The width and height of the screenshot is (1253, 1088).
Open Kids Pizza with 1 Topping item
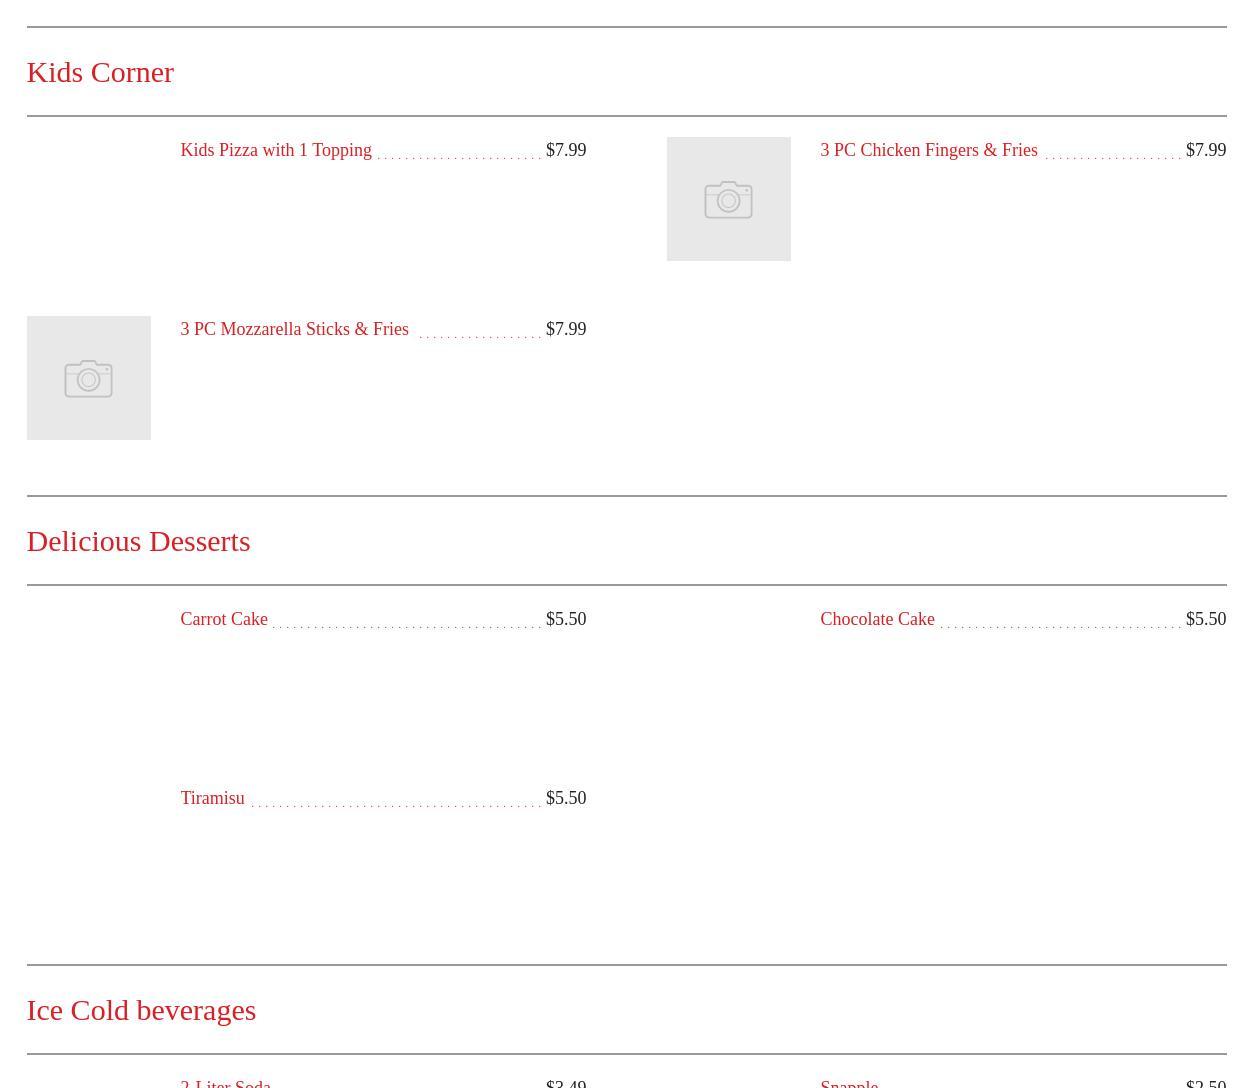(x=276, y=150)
